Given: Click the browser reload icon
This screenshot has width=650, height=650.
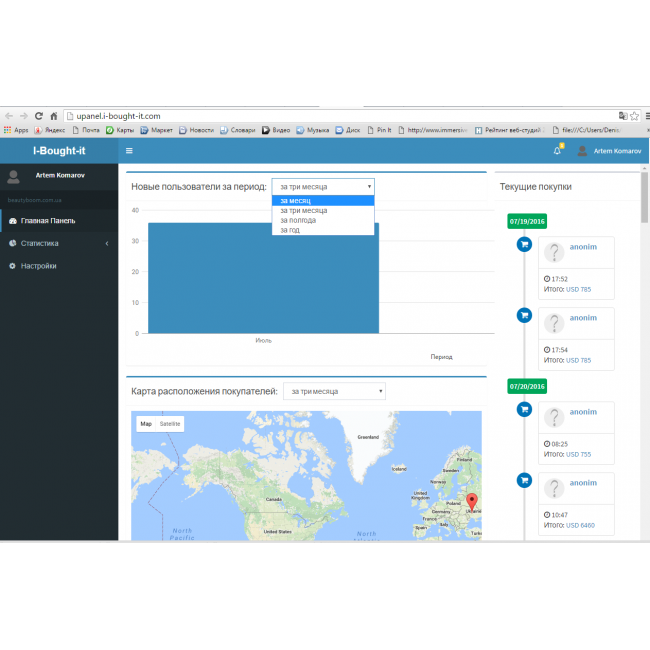Looking at the screenshot, I should click(x=39, y=116).
